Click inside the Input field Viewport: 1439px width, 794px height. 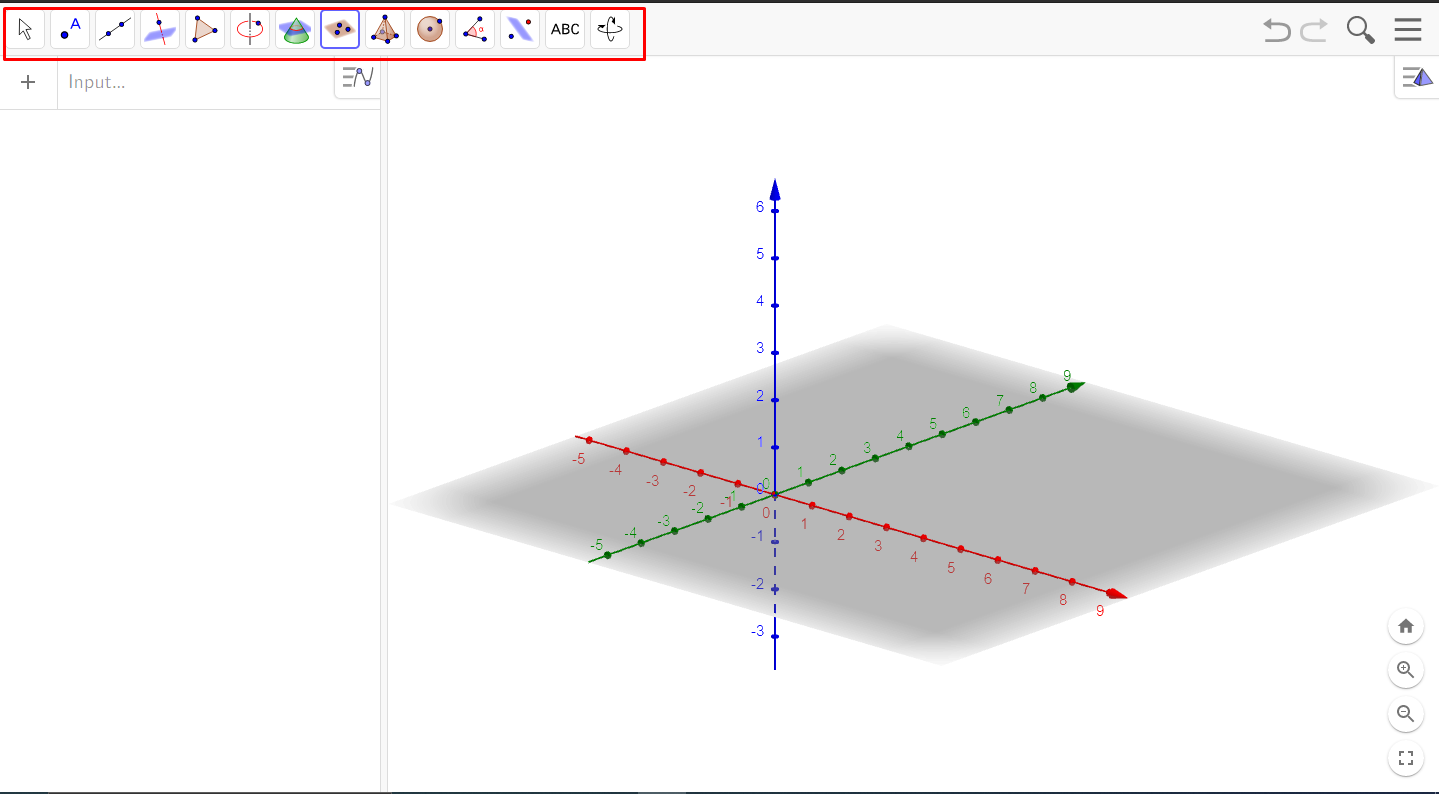click(190, 82)
